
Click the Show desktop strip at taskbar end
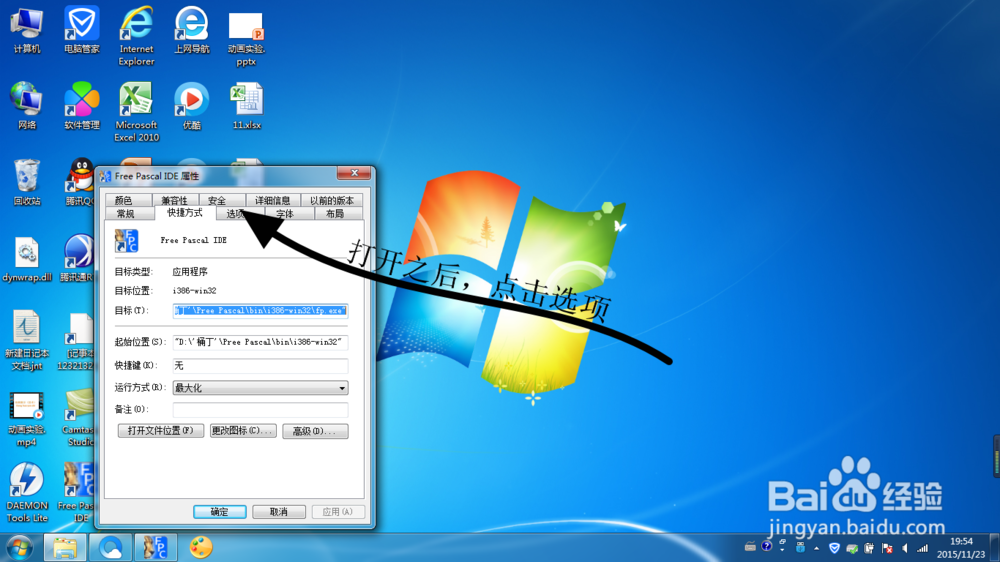(x=994, y=547)
